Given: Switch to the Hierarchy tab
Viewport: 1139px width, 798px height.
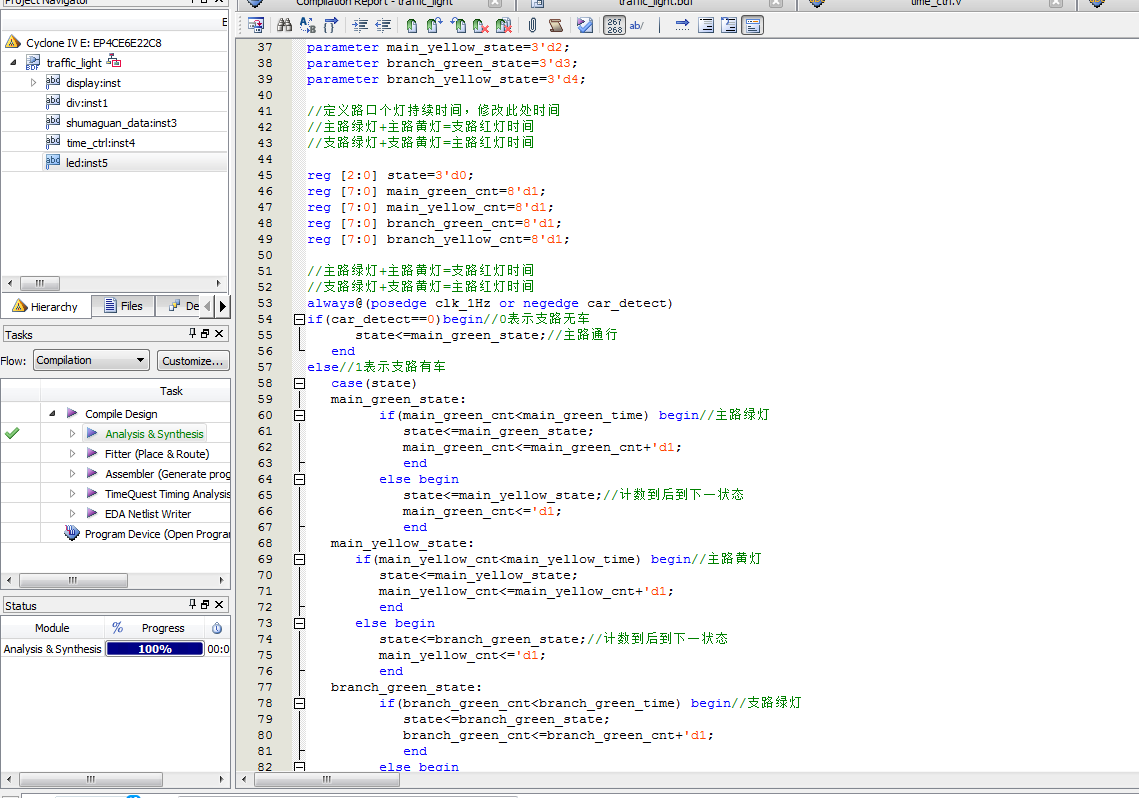Looking at the screenshot, I should coord(46,306).
